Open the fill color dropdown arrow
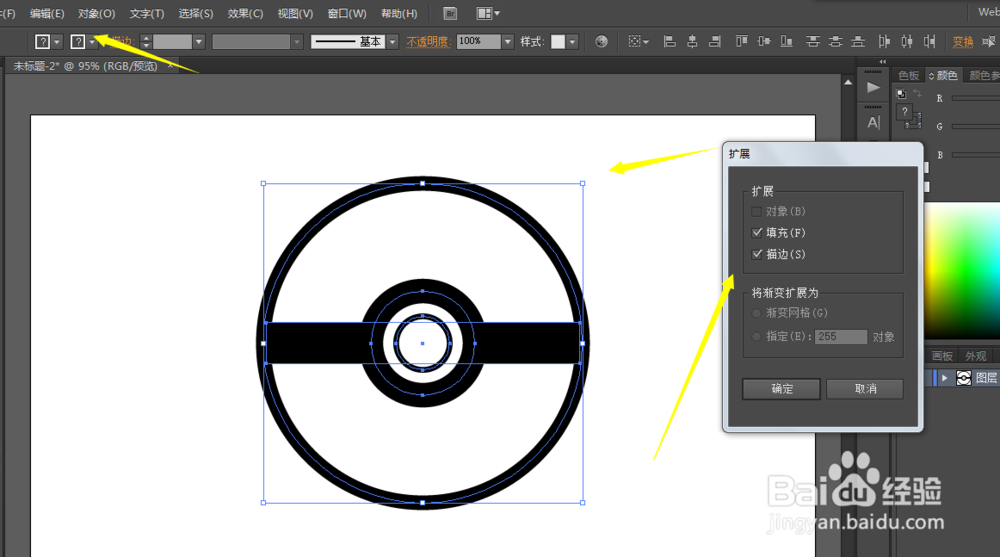 click(x=57, y=42)
